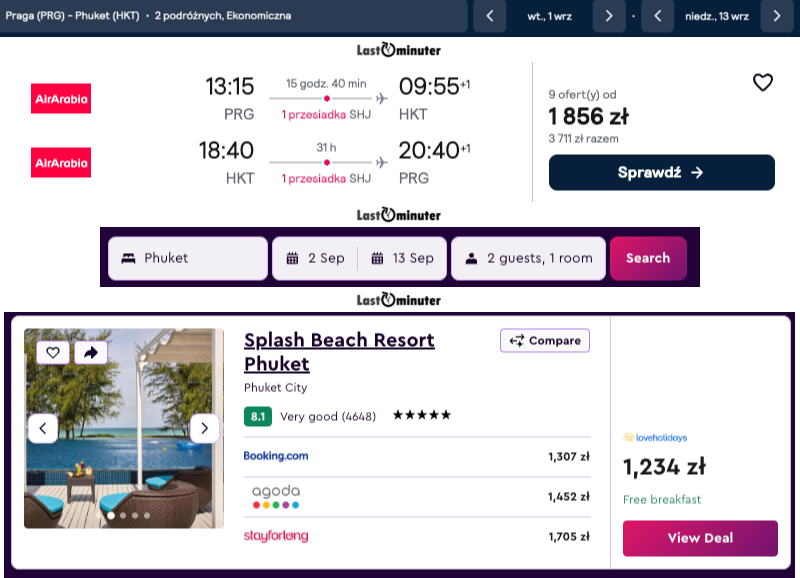Share Splash Beach Resort using arrow icon
The width and height of the screenshot is (800, 578).
tap(91, 353)
